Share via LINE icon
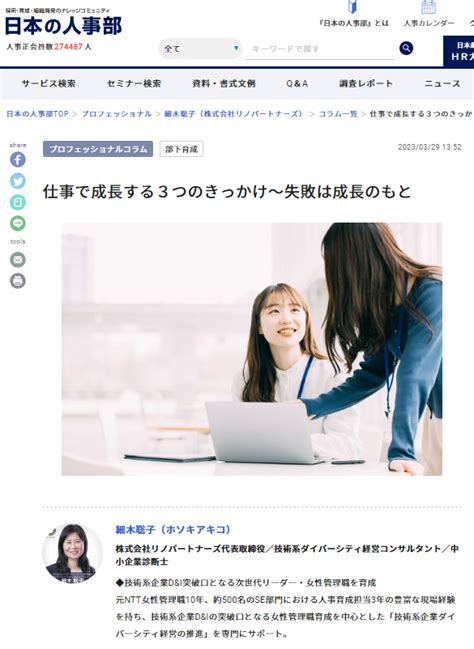This screenshot has width=474, height=649. point(18,224)
